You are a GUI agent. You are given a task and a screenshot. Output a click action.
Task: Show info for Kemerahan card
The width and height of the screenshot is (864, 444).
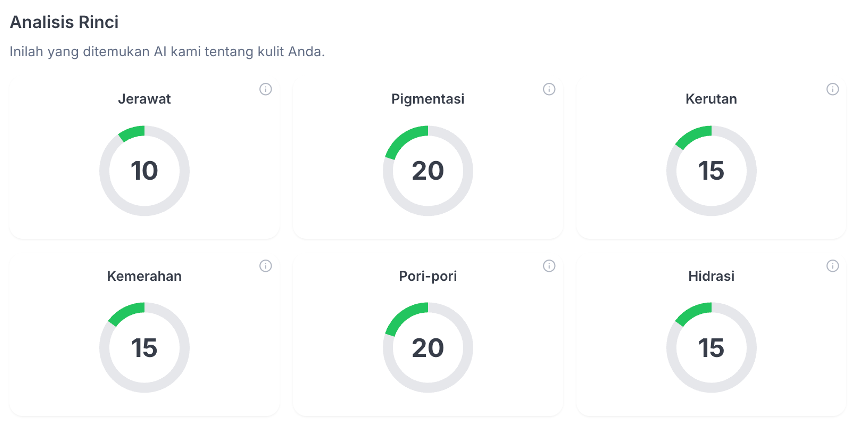click(x=266, y=266)
